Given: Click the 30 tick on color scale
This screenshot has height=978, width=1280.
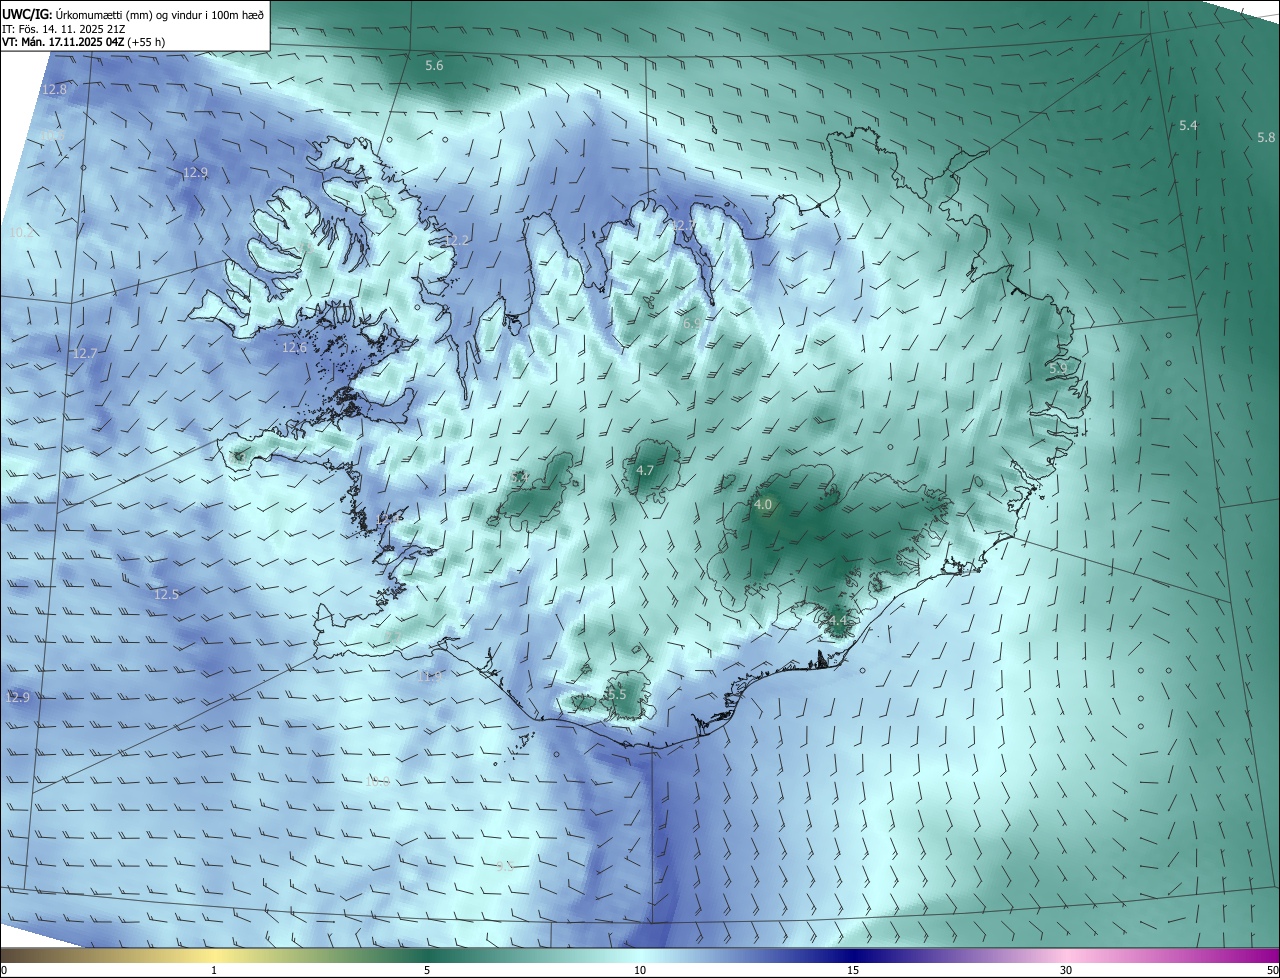Looking at the screenshot, I should click(x=1066, y=970).
